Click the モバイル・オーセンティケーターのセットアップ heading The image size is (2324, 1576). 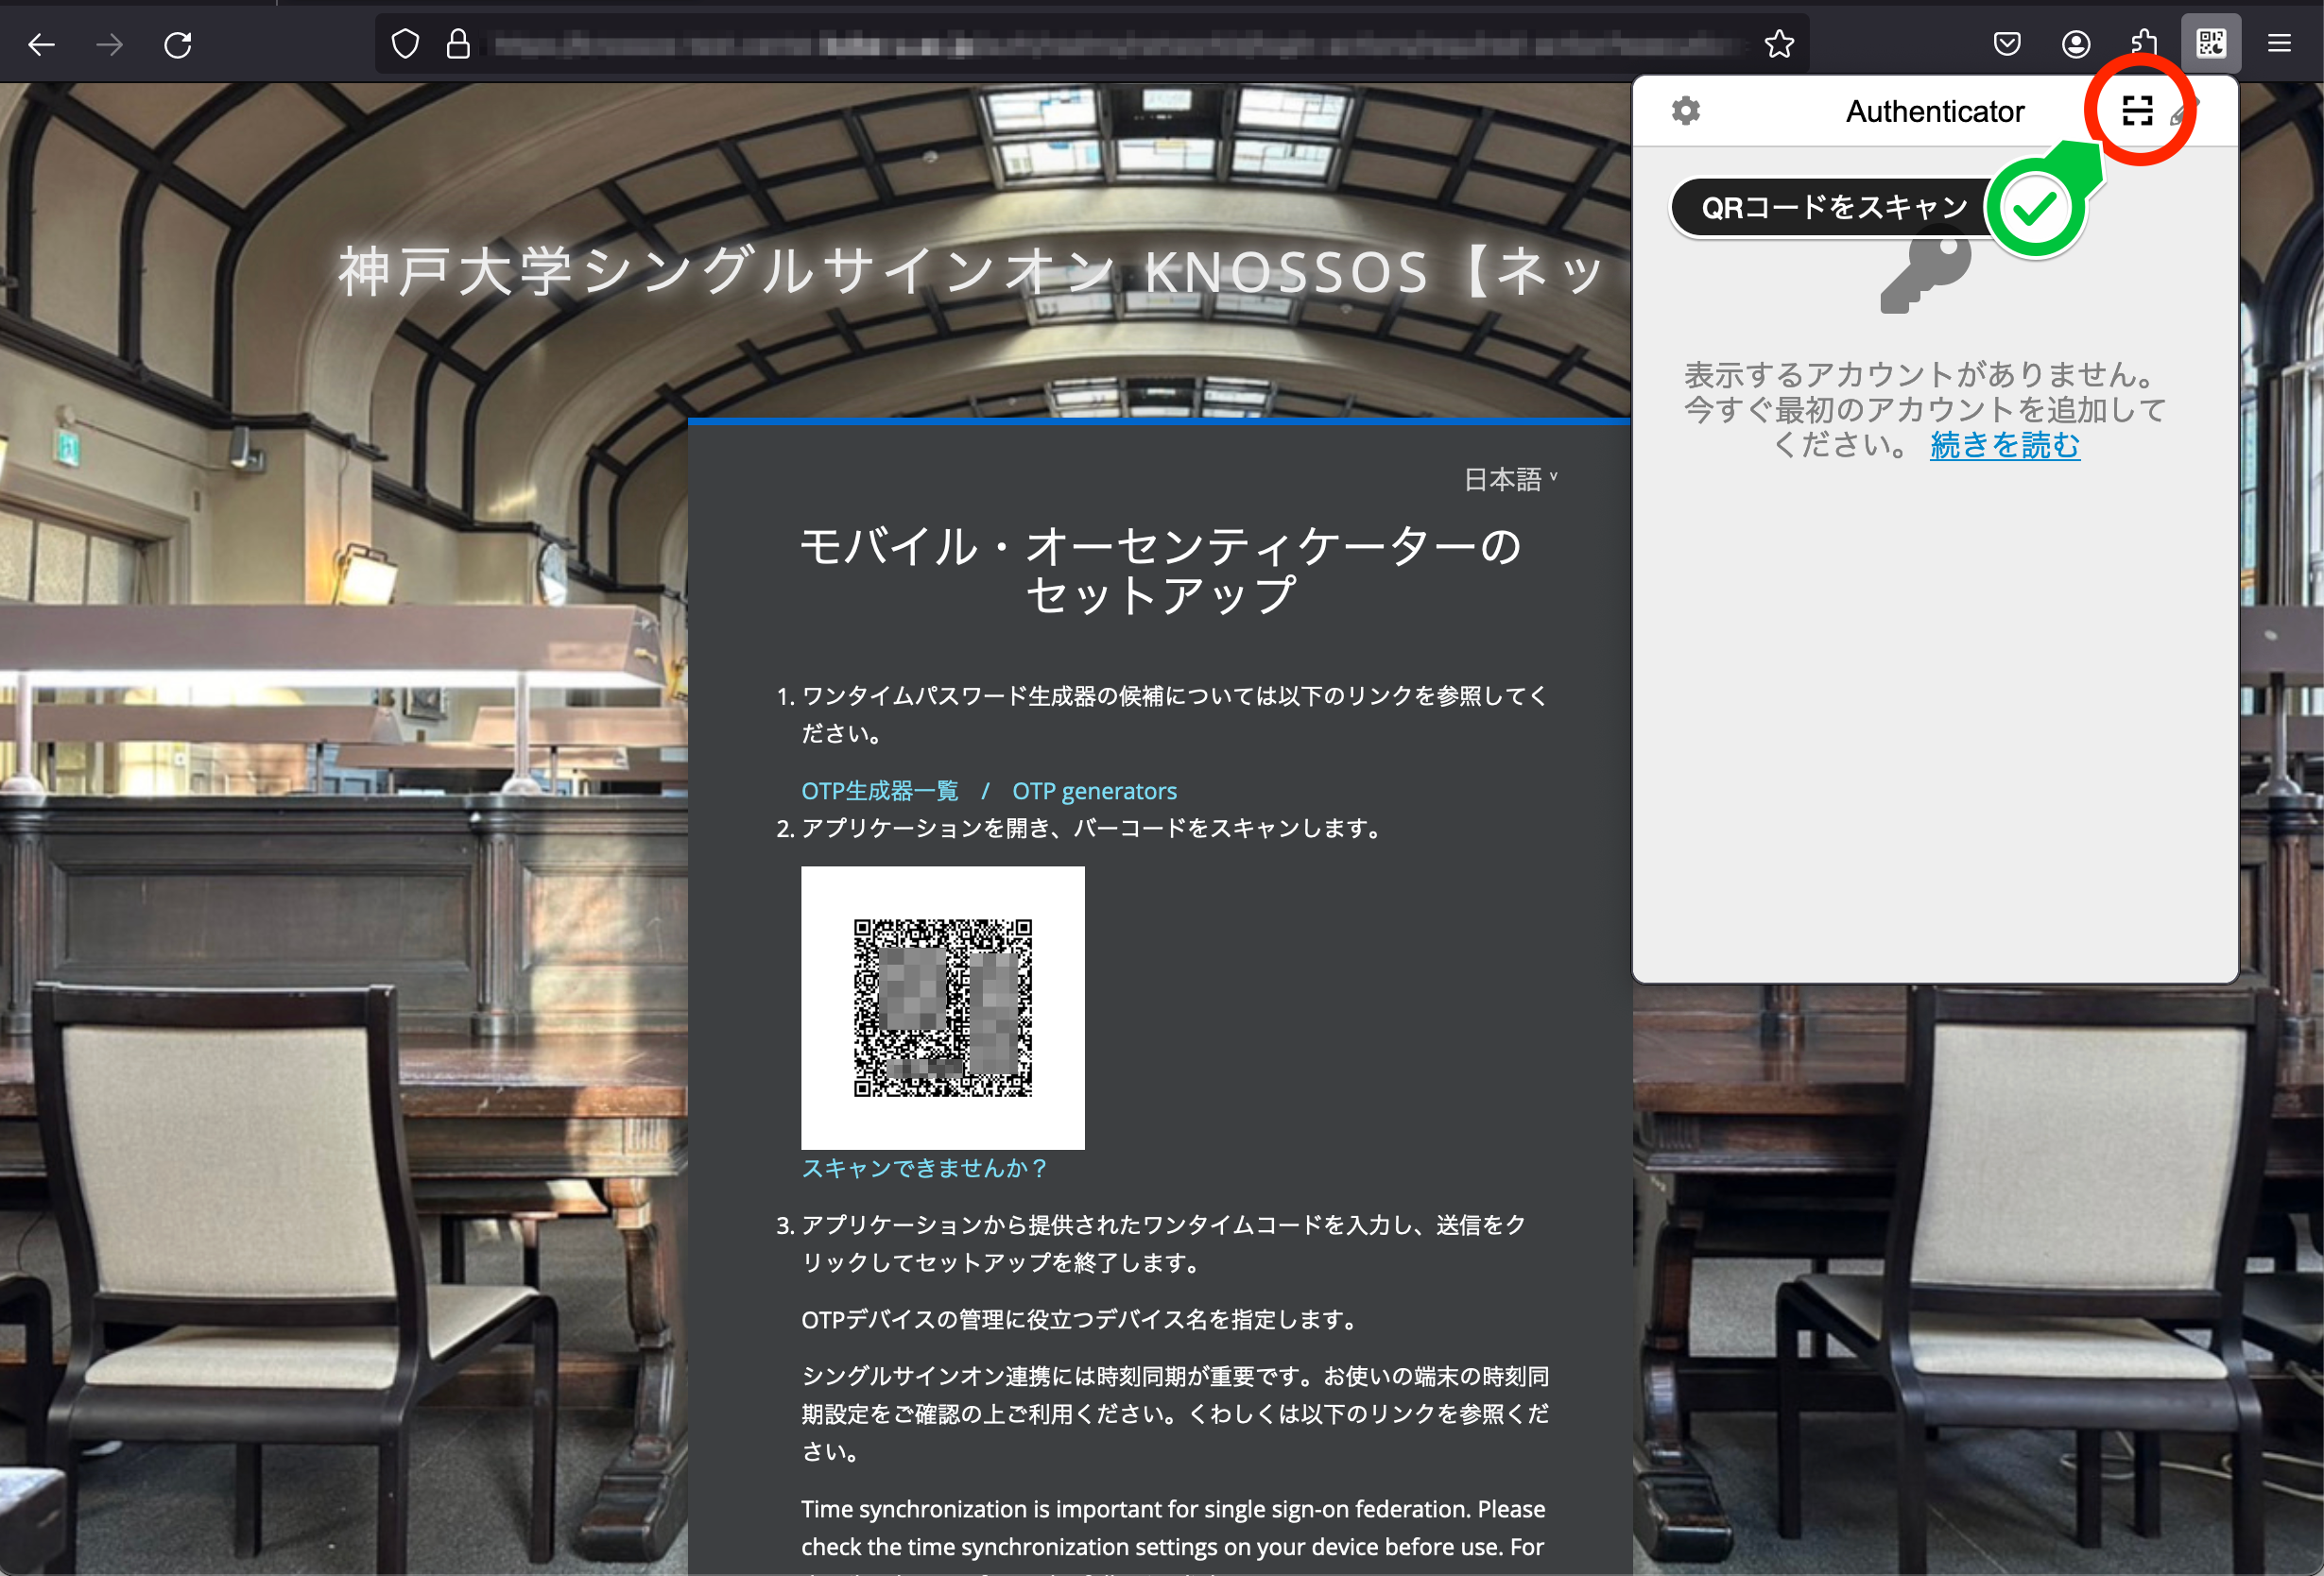1160,570
